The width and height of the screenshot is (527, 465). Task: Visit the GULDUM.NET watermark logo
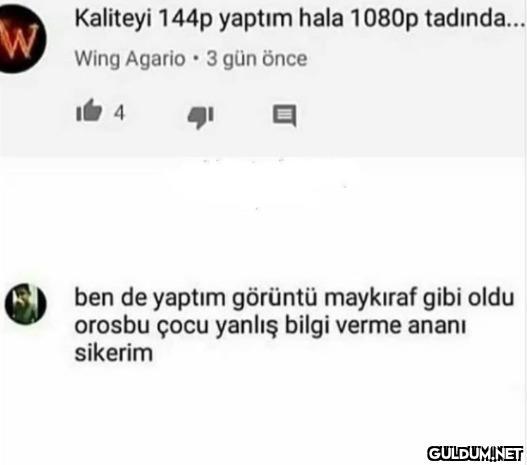(475, 453)
